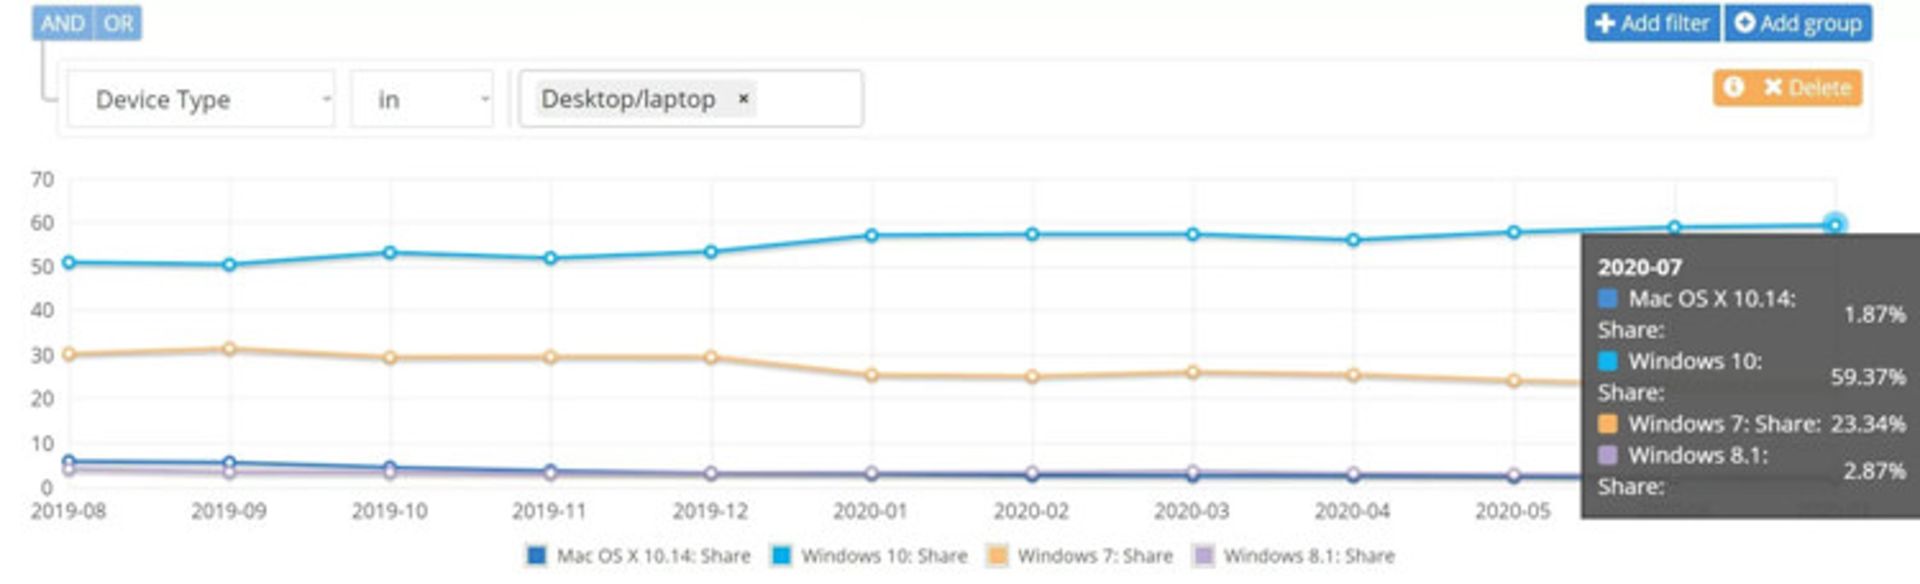Screen dimensions: 1920x584
Task: Open the Device Type field dropdown
Action: pos(200,99)
